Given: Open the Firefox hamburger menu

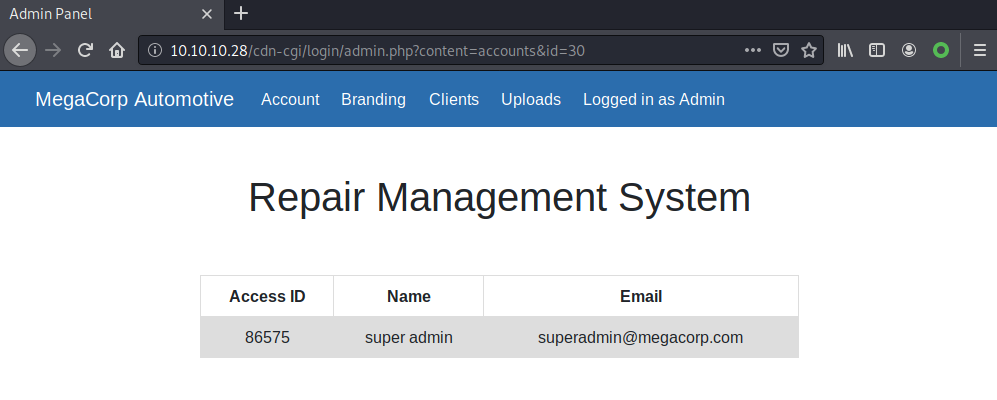Looking at the screenshot, I should (979, 50).
